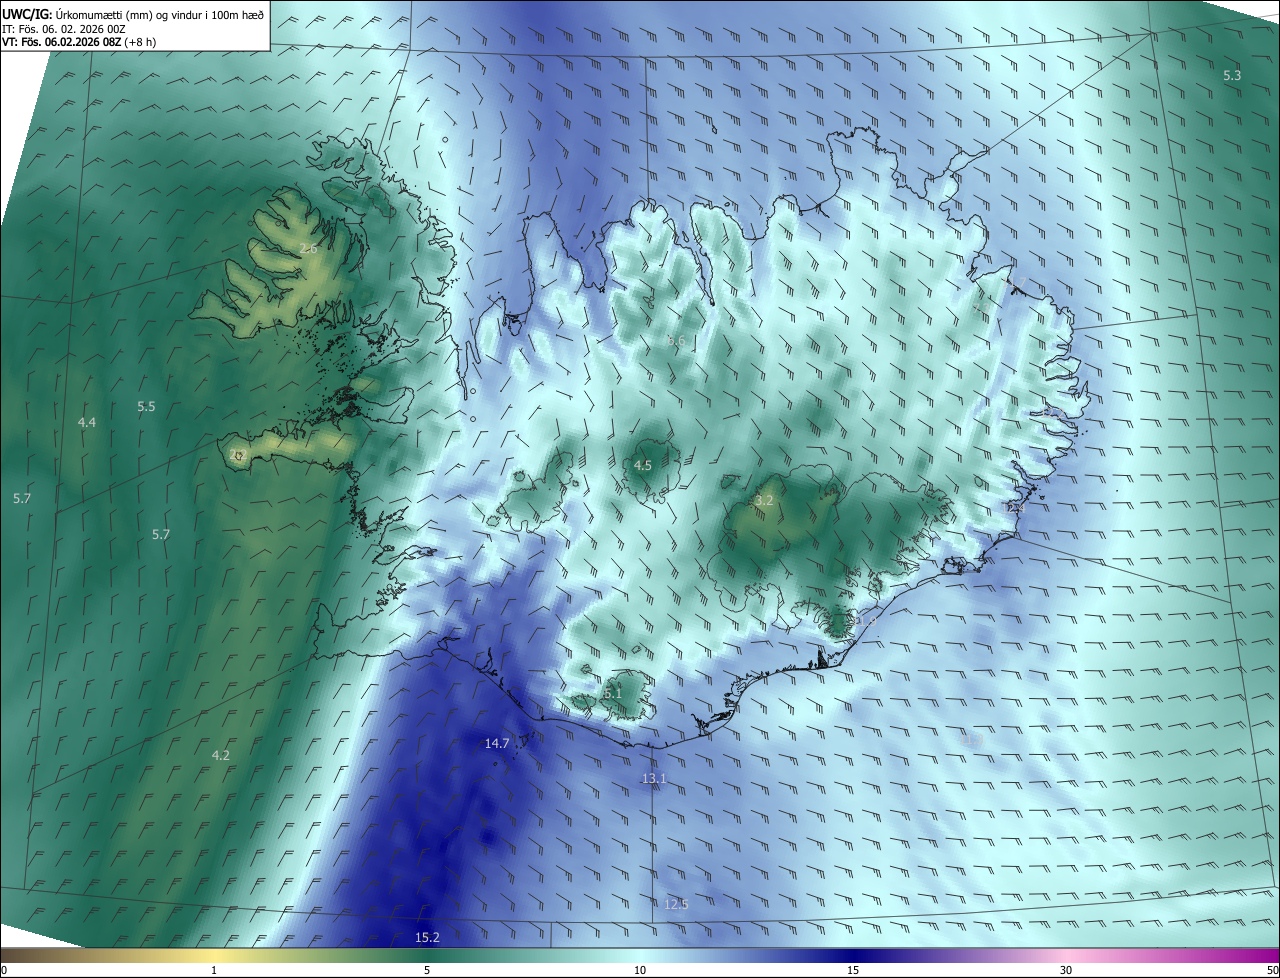Image resolution: width=1280 pixels, height=978 pixels.
Task: Click the 13.1 value on the map
Action: click(654, 778)
